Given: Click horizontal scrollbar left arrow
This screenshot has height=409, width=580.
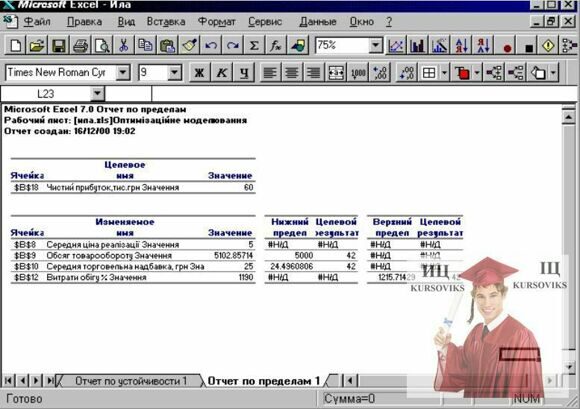Looking at the screenshot, I should [350, 381].
